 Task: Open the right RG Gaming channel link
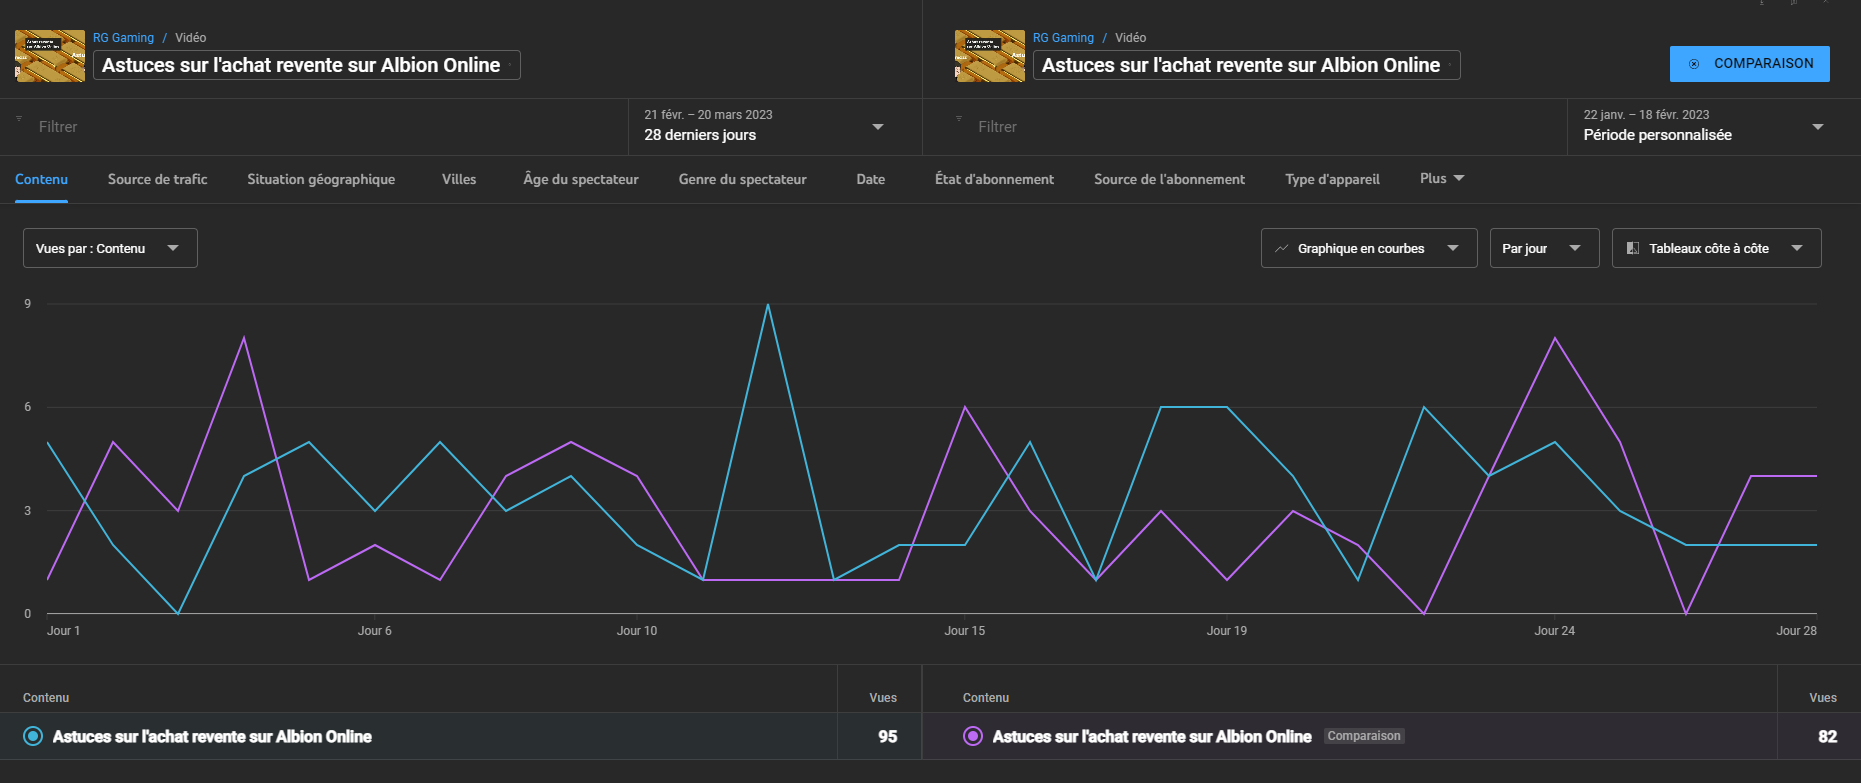tap(1063, 38)
